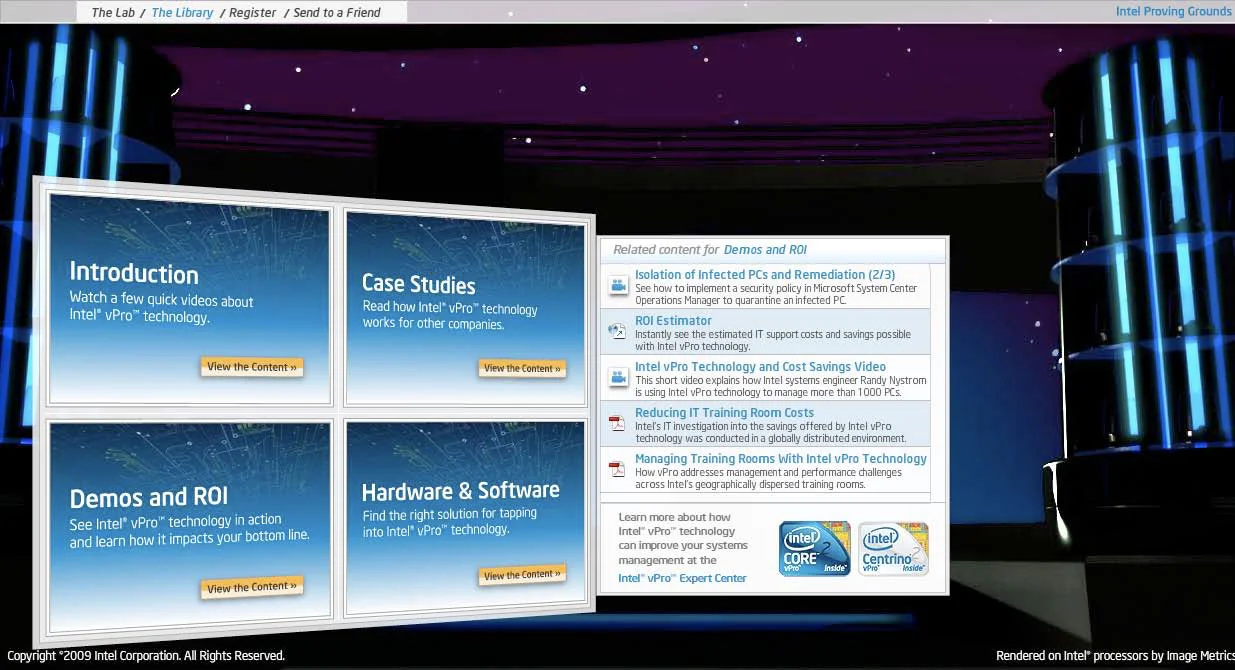Open The Lab menu item

point(113,12)
